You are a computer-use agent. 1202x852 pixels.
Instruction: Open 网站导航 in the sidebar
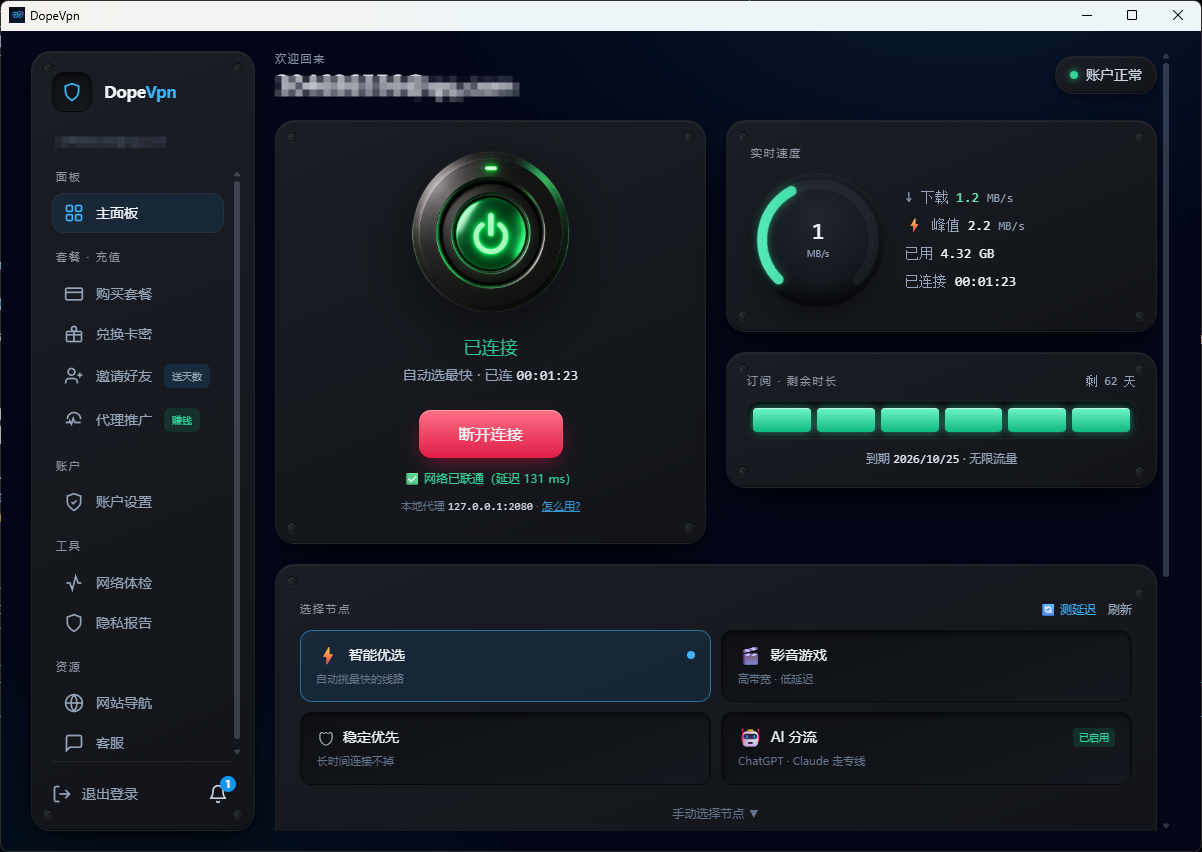click(x=138, y=703)
